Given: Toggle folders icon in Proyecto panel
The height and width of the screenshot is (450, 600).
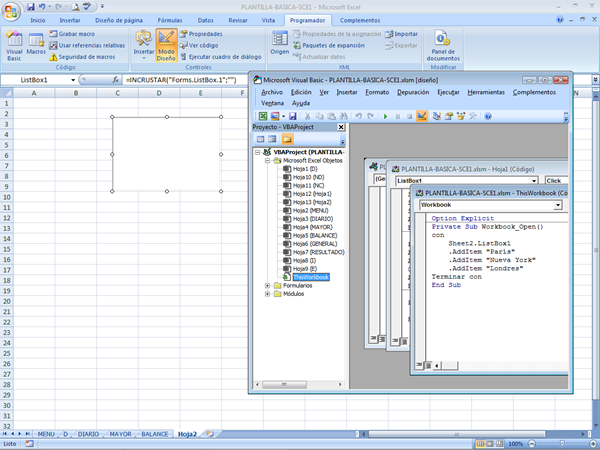Looking at the screenshot, I should pyautogui.click(x=288, y=140).
